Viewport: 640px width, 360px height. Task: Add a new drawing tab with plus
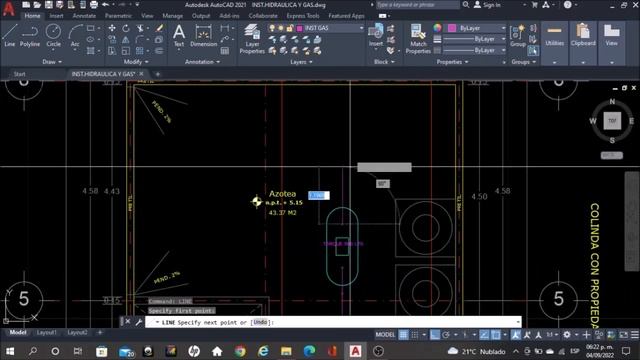[158, 74]
